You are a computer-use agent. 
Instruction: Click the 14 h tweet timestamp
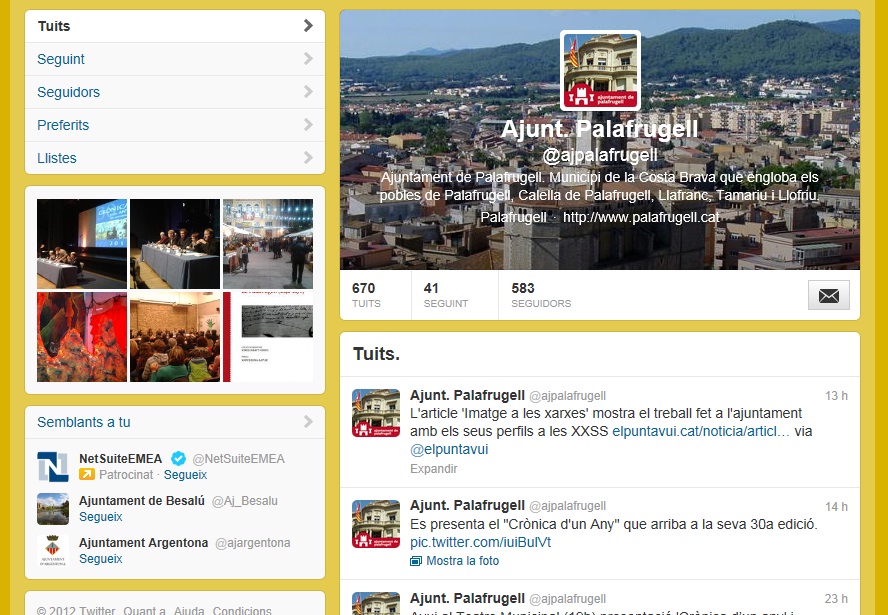pyautogui.click(x=836, y=507)
